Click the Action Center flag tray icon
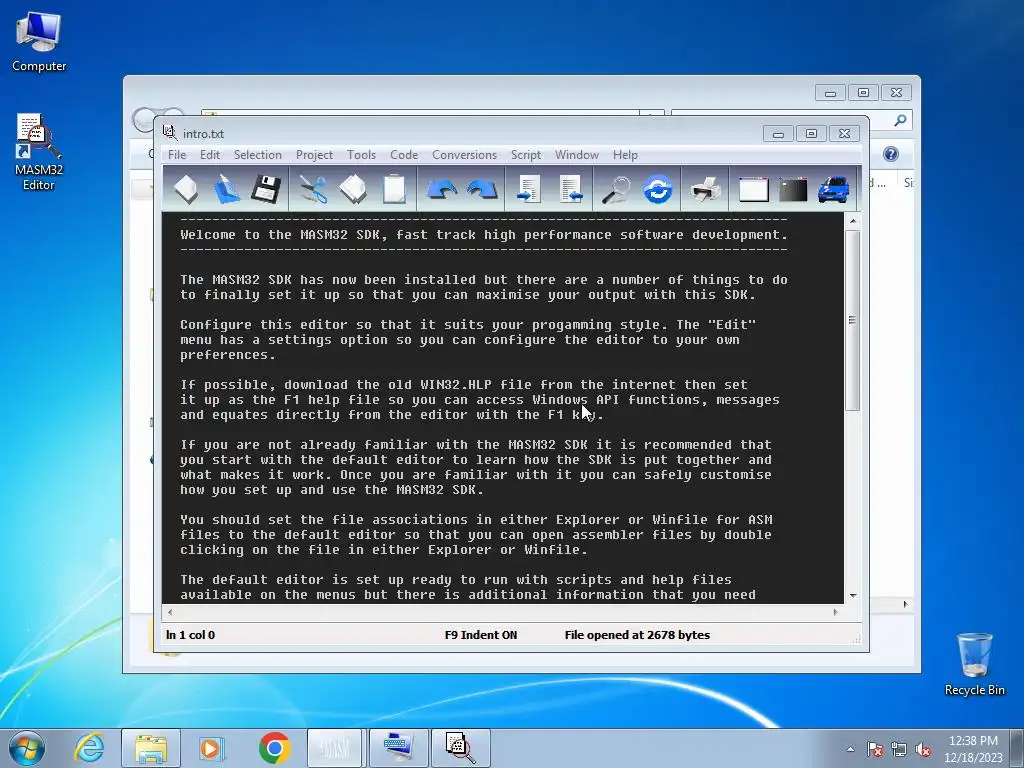The height and width of the screenshot is (768, 1024). [875, 750]
